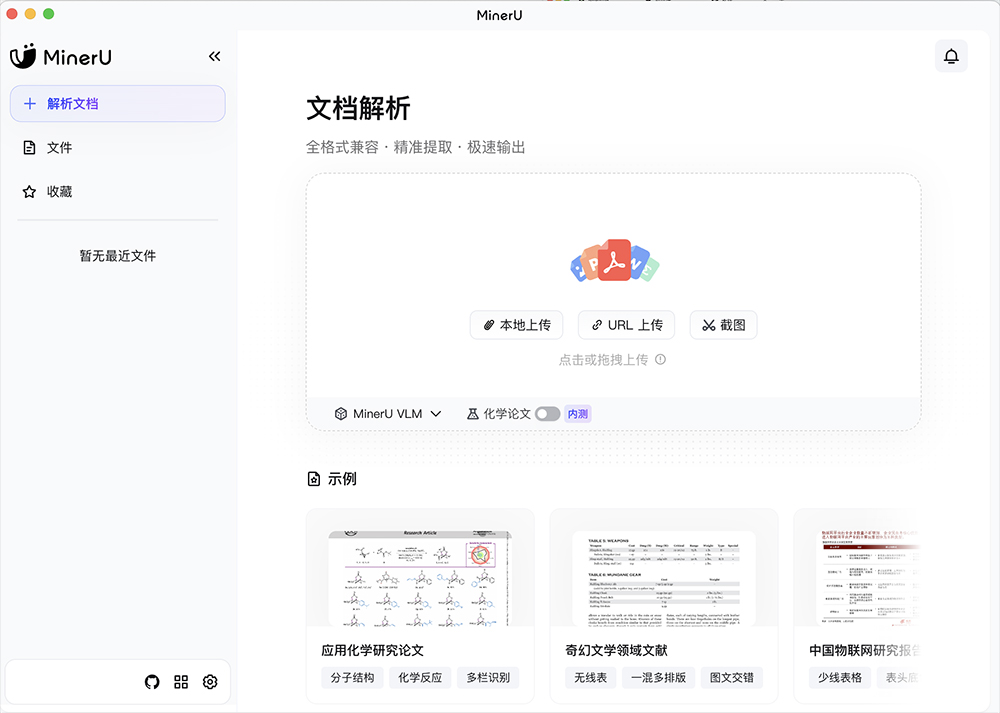Image resolution: width=1000 pixels, height=713 pixels.
Task: Toggle the 内测 chemistry paper switch off
Action: [x=547, y=412]
